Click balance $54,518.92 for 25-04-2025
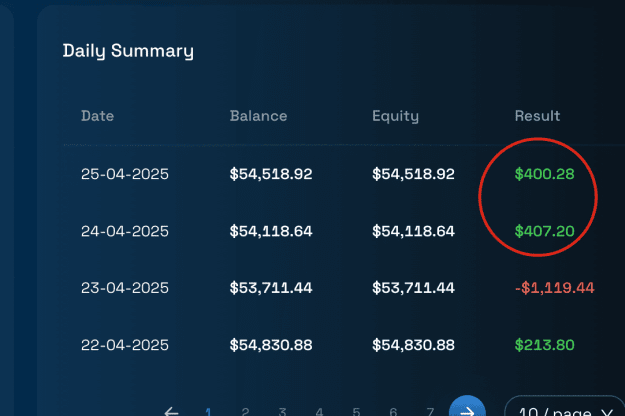This screenshot has width=625, height=416. click(271, 174)
